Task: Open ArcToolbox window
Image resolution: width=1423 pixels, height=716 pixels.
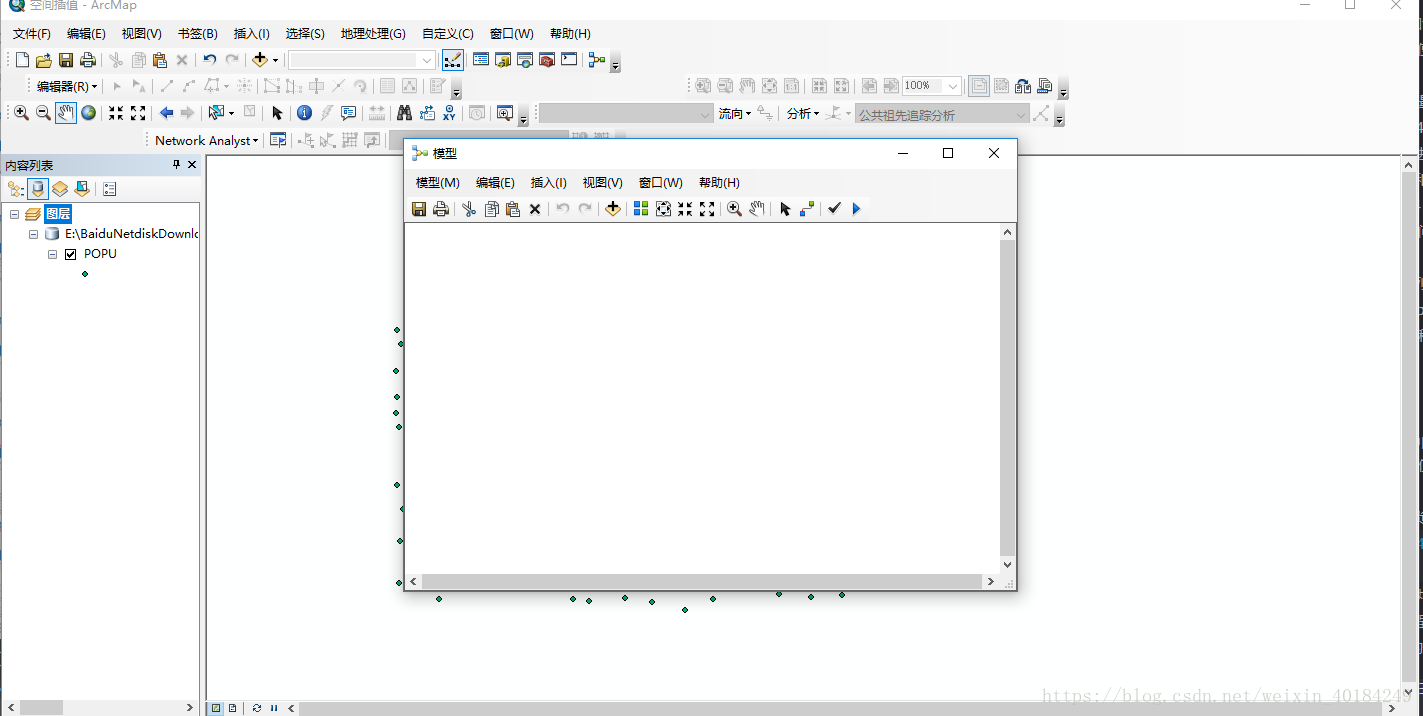Action: point(547,60)
